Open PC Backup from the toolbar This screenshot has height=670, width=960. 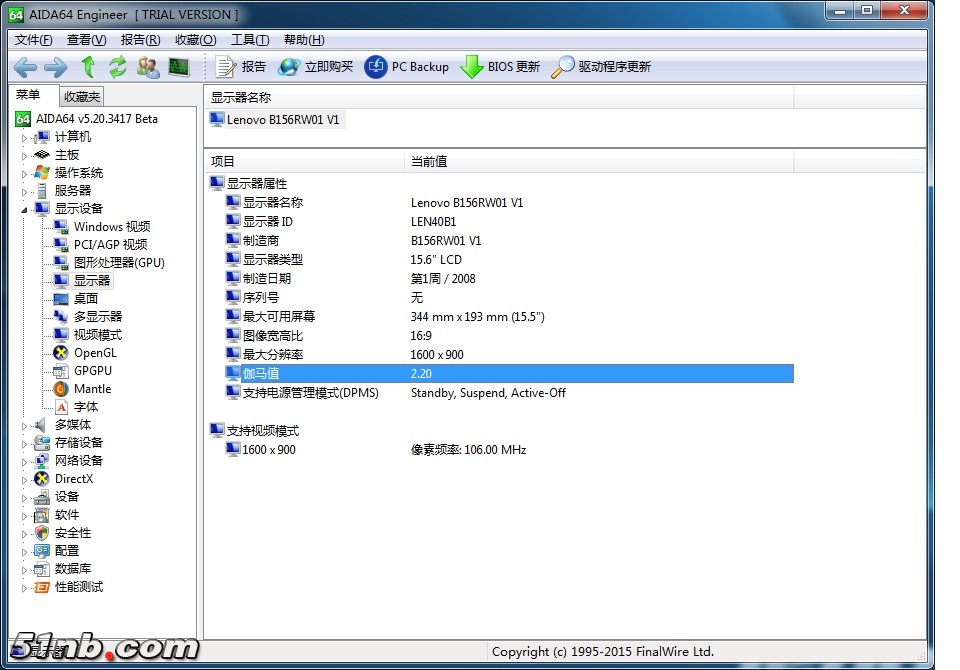tap(404, 67)
